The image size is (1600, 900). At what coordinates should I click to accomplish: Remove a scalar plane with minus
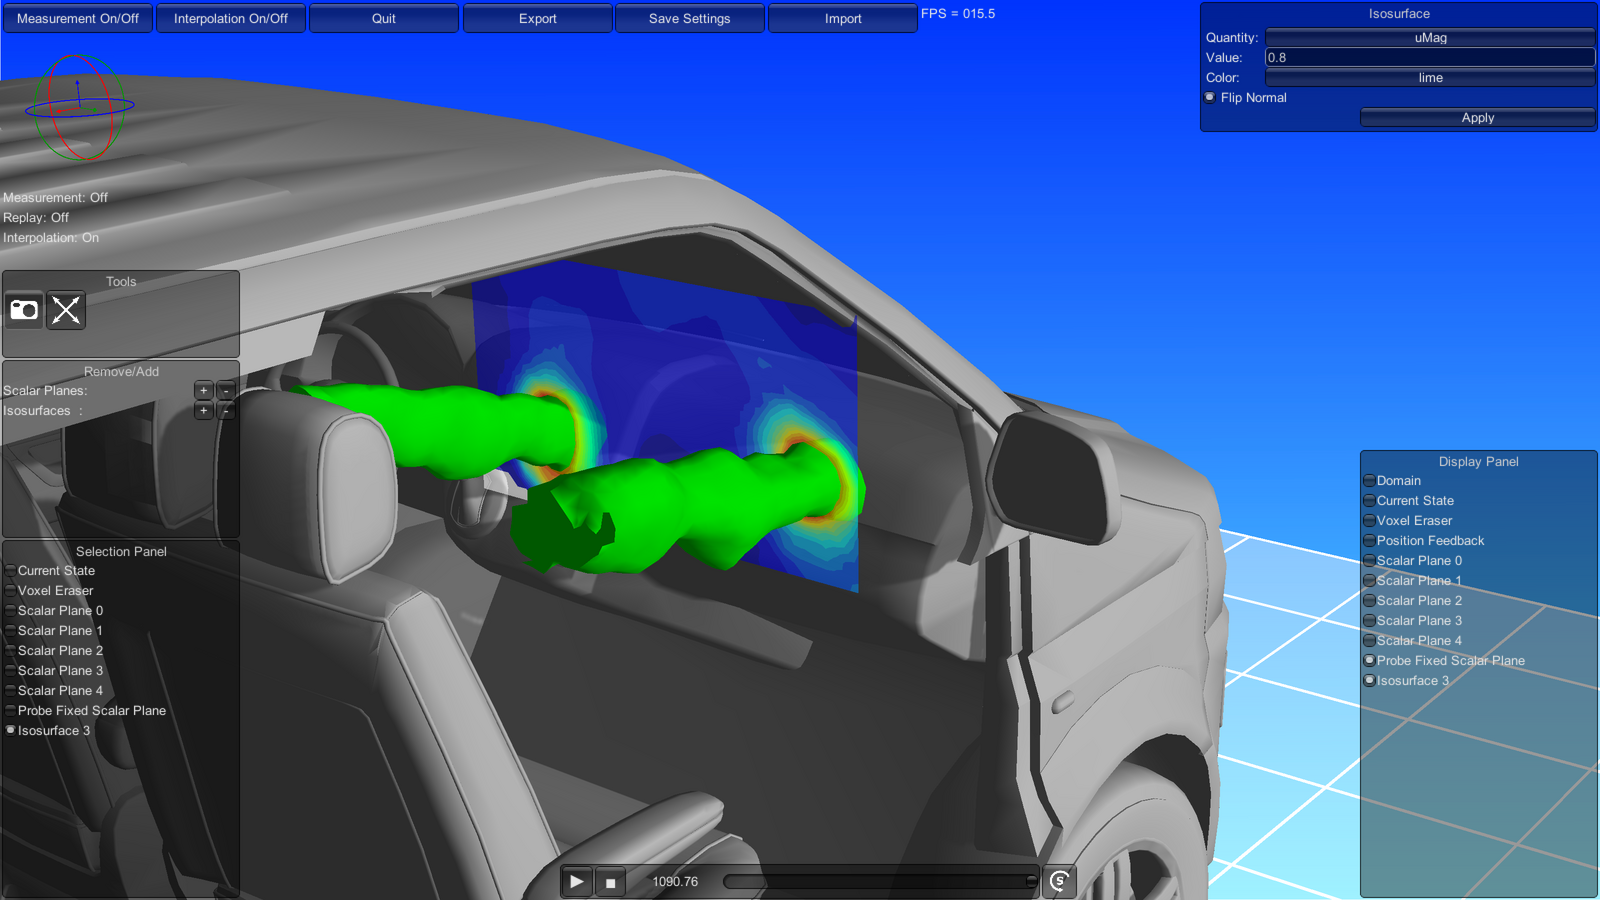tap(226, 391)
